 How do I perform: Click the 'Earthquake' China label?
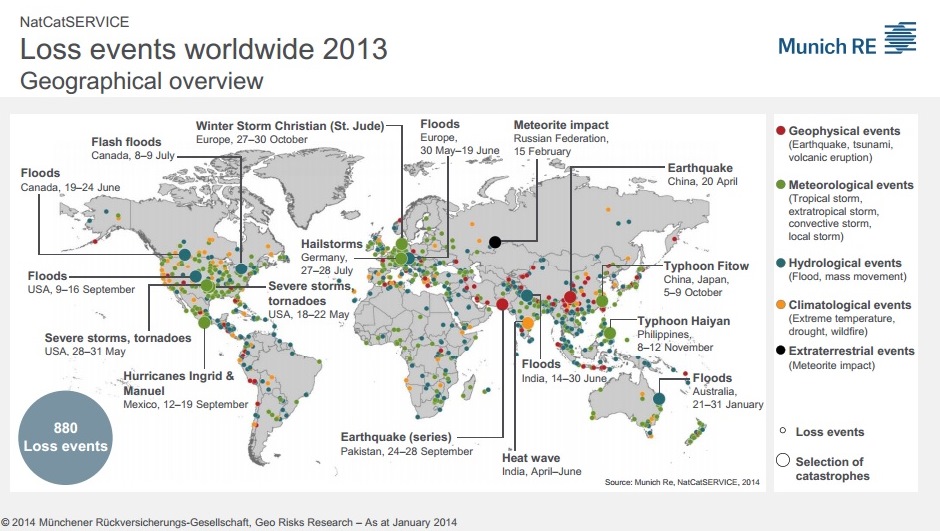[700, 168]
